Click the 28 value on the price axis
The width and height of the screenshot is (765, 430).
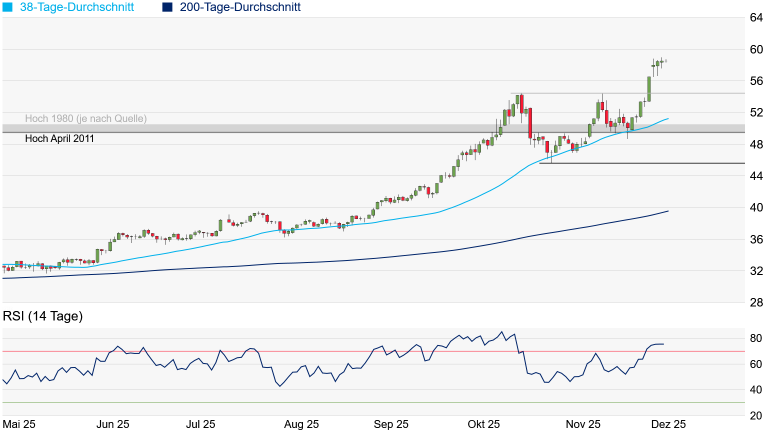tap(757, 303)
